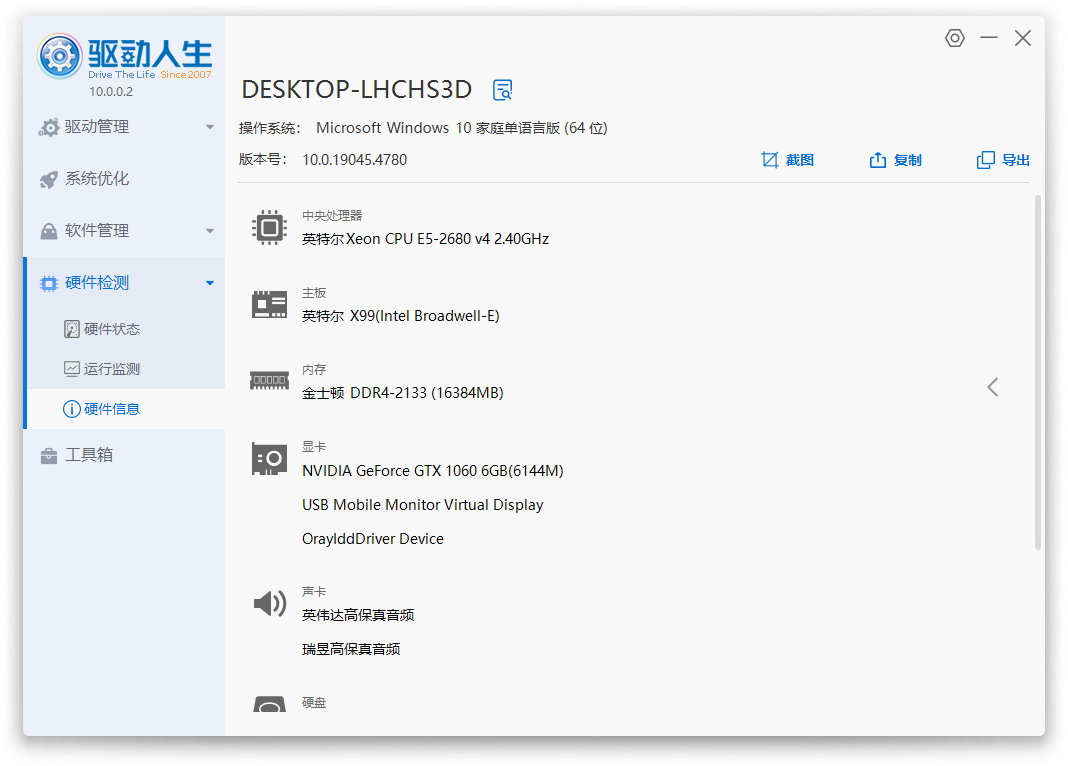Click the 中央处理器 label
Image resolution: width=1068 pixels, height=766 pixels.
(332, 216)
